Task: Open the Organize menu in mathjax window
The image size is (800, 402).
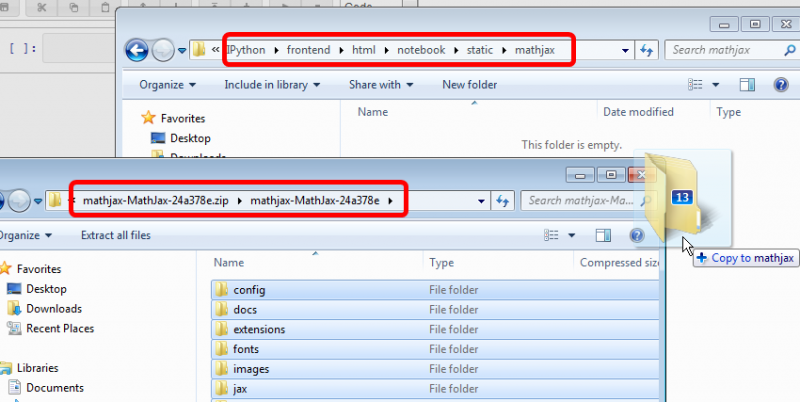Action: point(167,85)
